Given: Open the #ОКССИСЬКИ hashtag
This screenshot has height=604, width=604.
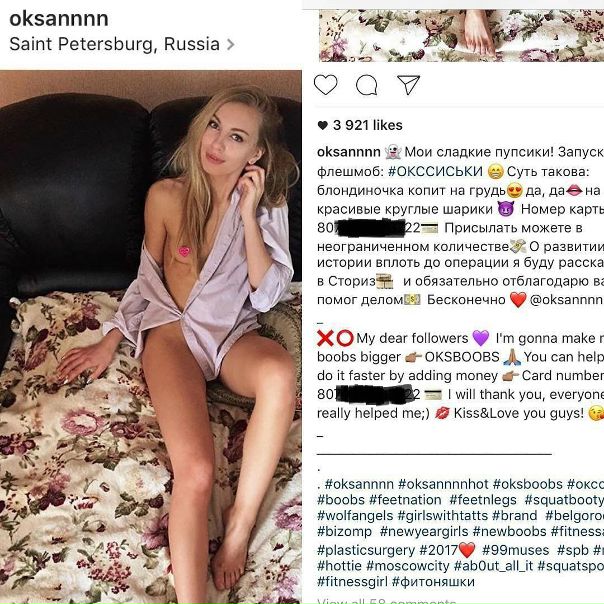Looking at the screenshot, I should tap(435, 171).
